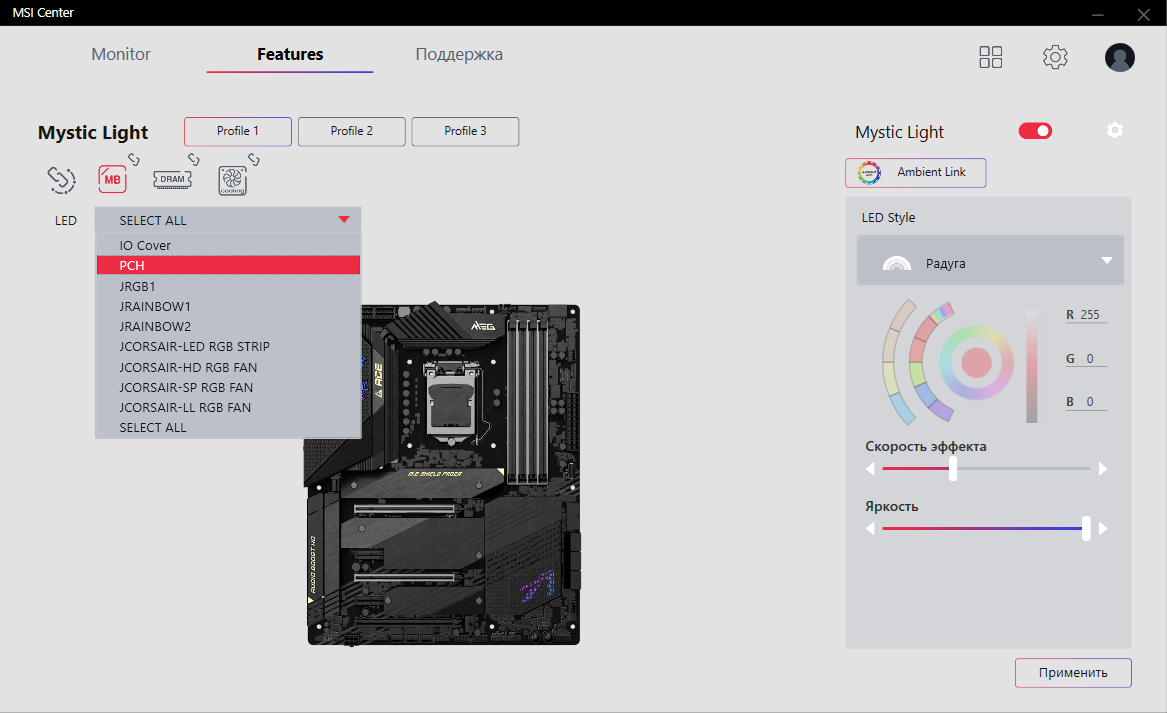Switch to the Features tab

pos(290,54)
